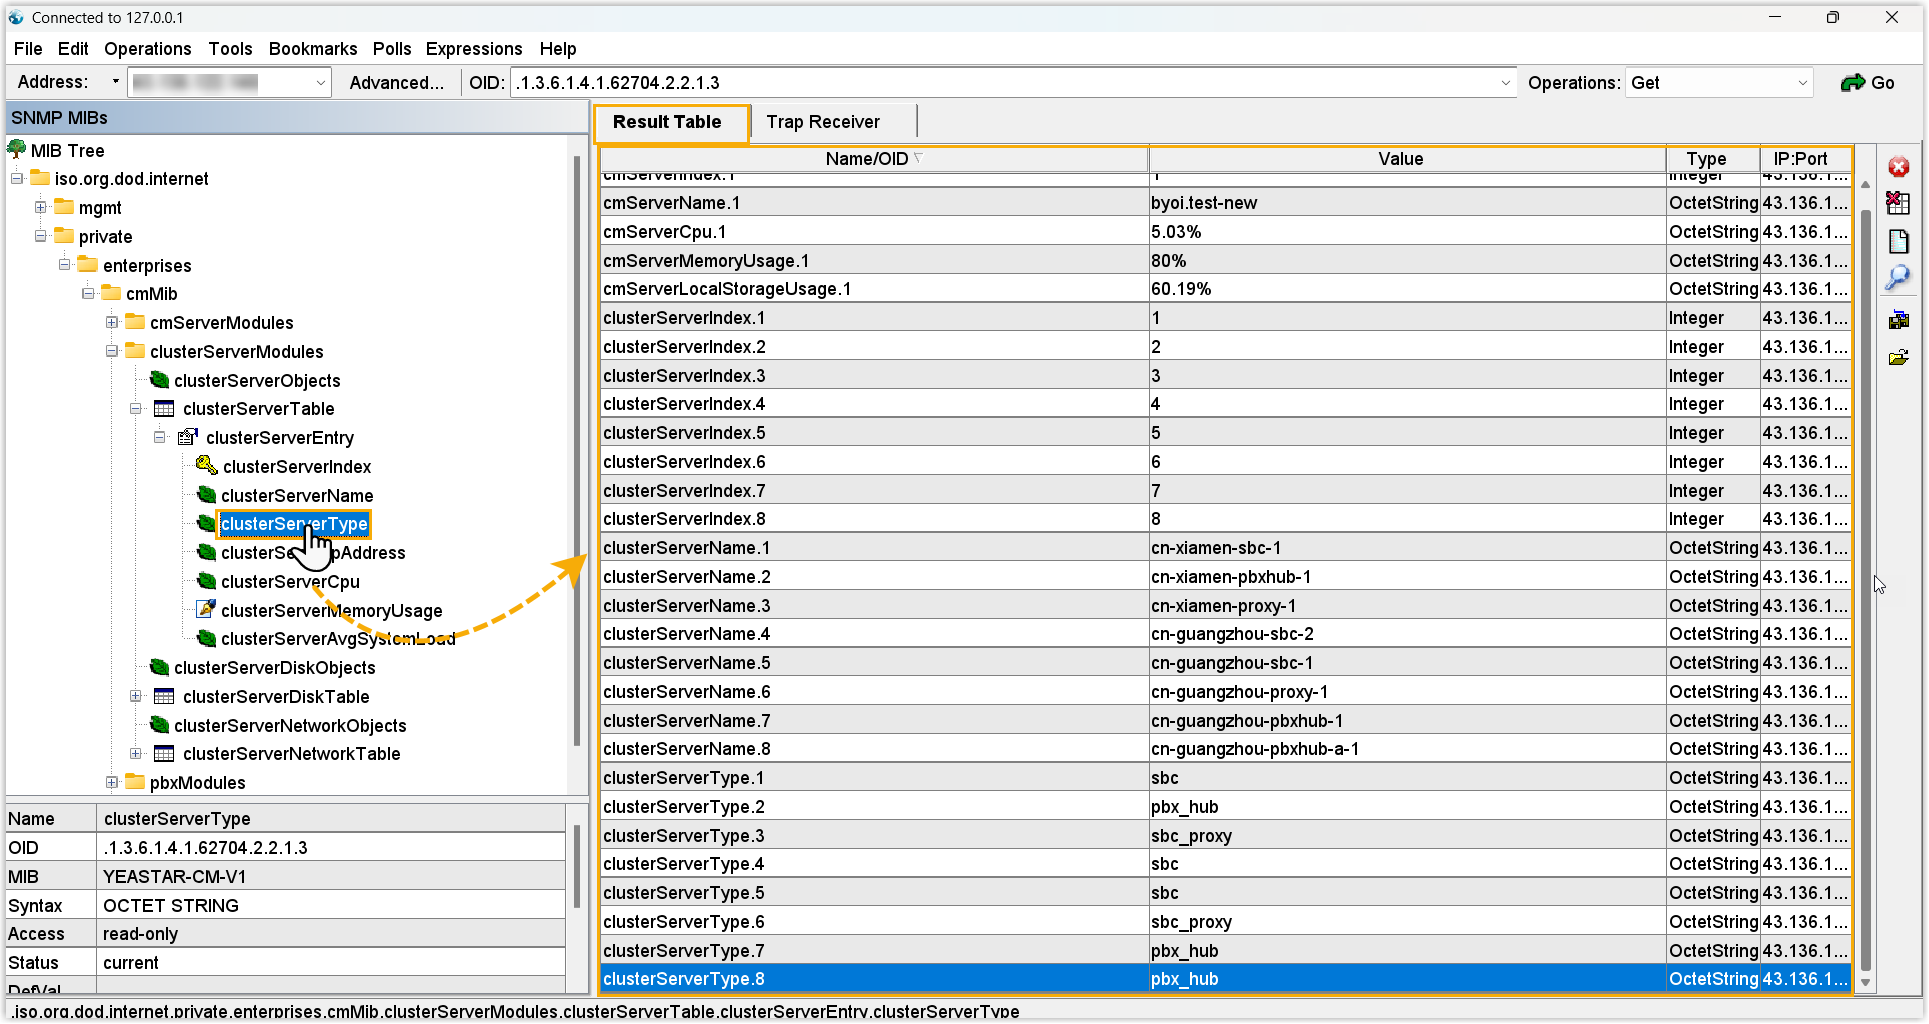Click the red stop icon beside results

[x=1898, y=167]
